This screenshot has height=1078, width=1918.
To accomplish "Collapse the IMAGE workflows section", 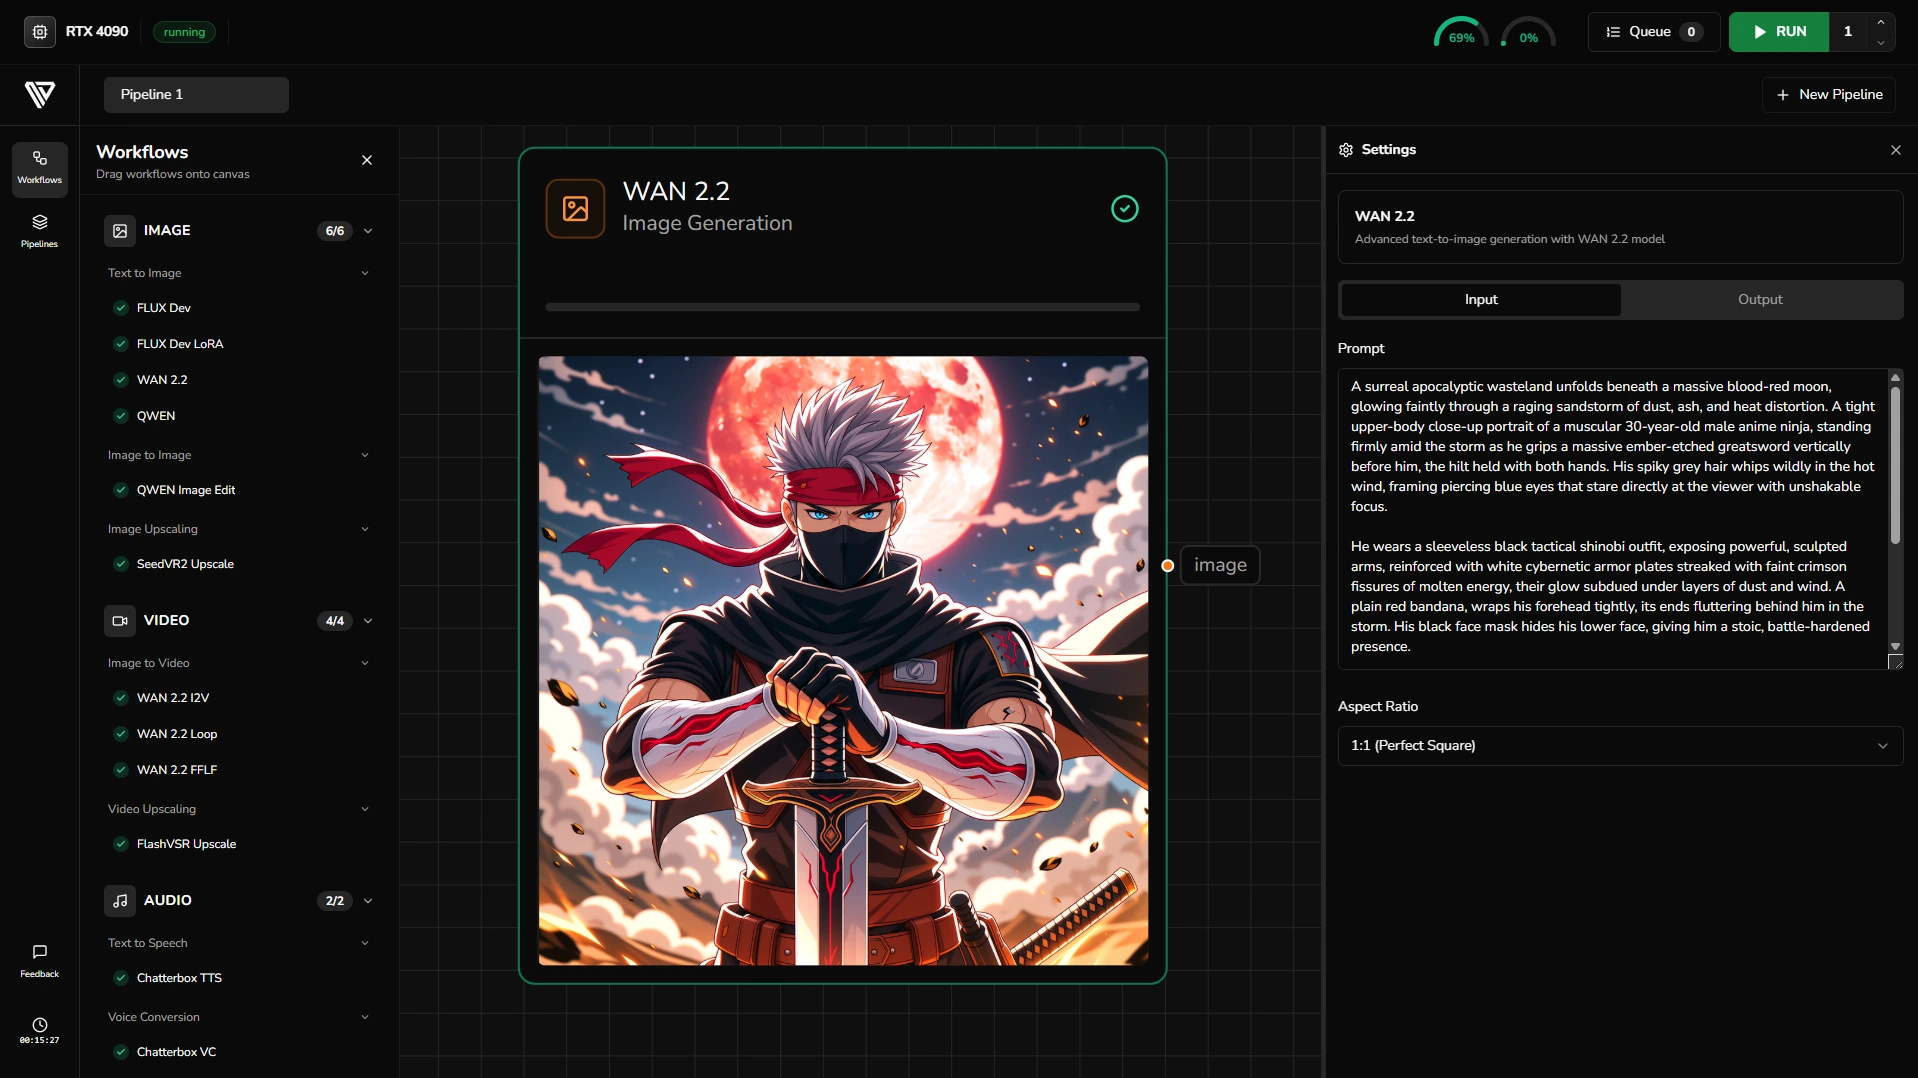I will (367, 231).
